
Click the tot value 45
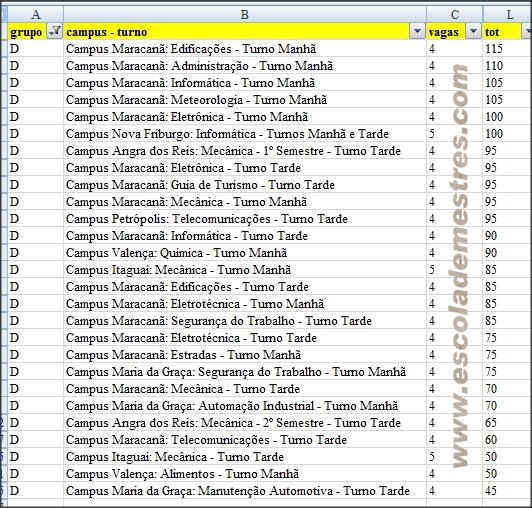pyautogui.click(x=491, y=491)
